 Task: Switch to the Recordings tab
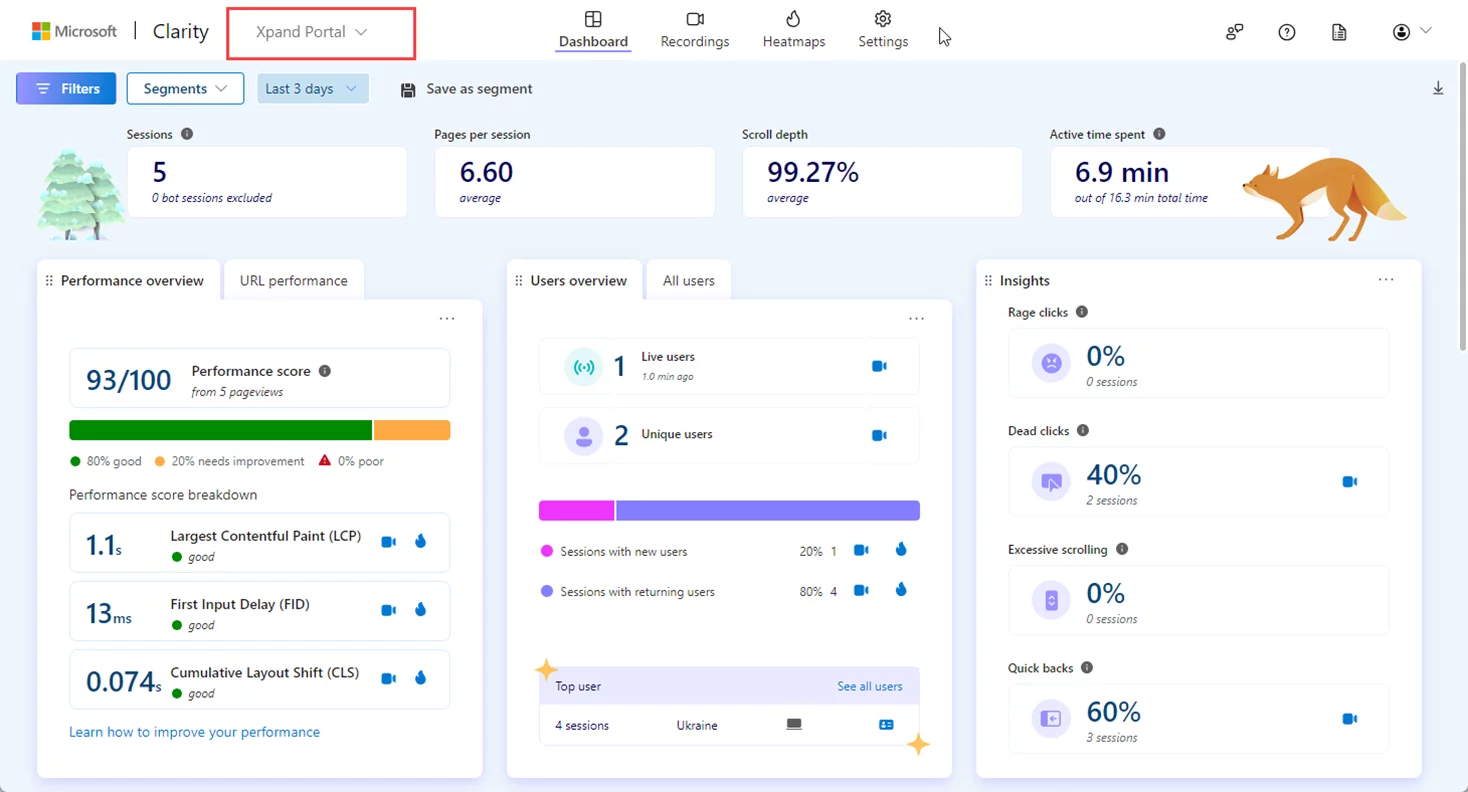[x=695, y=30]
